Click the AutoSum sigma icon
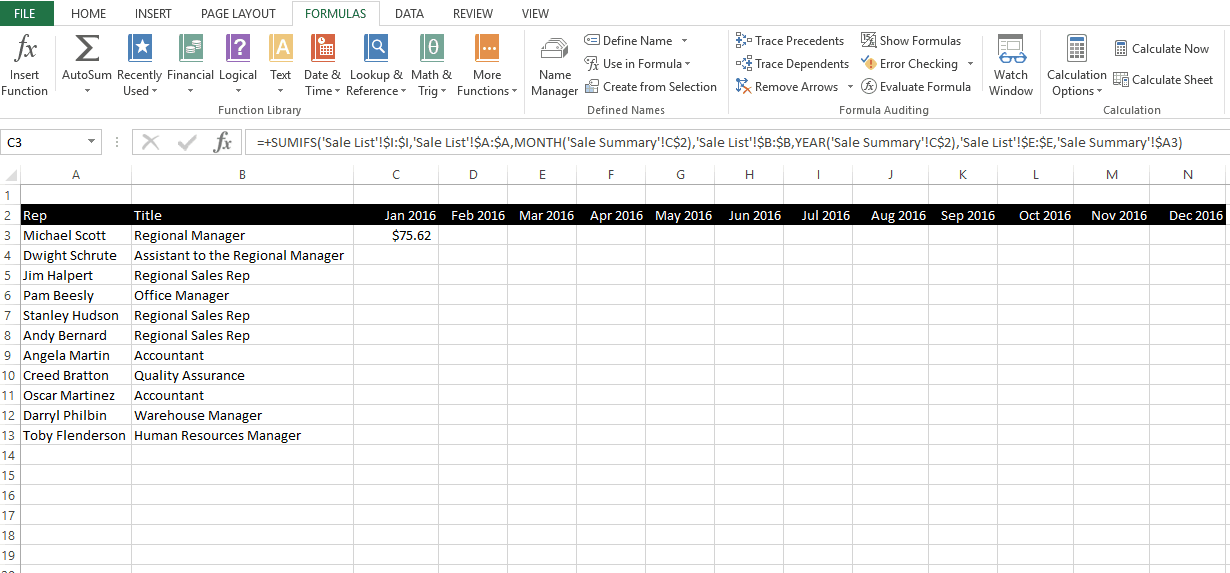The image size is (1230, 573). (x=87, y=48)
